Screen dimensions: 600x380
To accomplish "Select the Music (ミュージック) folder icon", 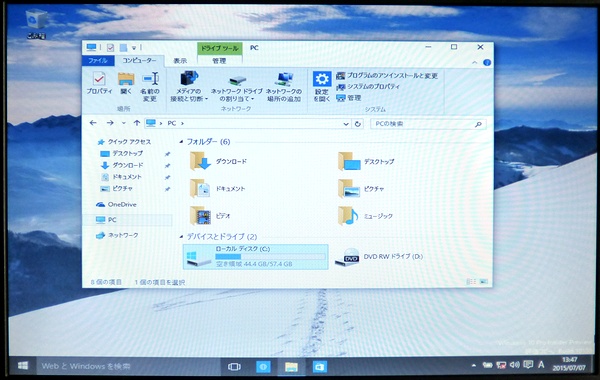I will [348, 215].
